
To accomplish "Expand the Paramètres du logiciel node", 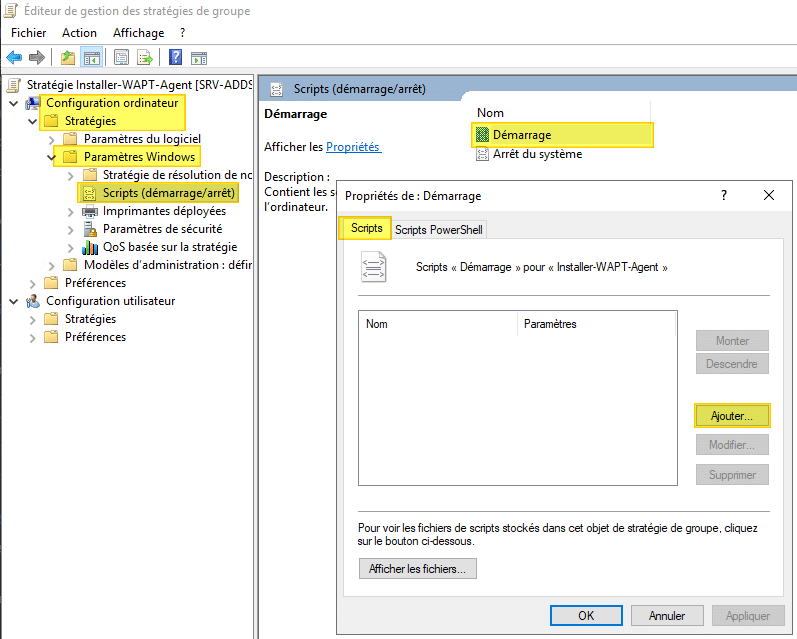I will pos(51,139).
